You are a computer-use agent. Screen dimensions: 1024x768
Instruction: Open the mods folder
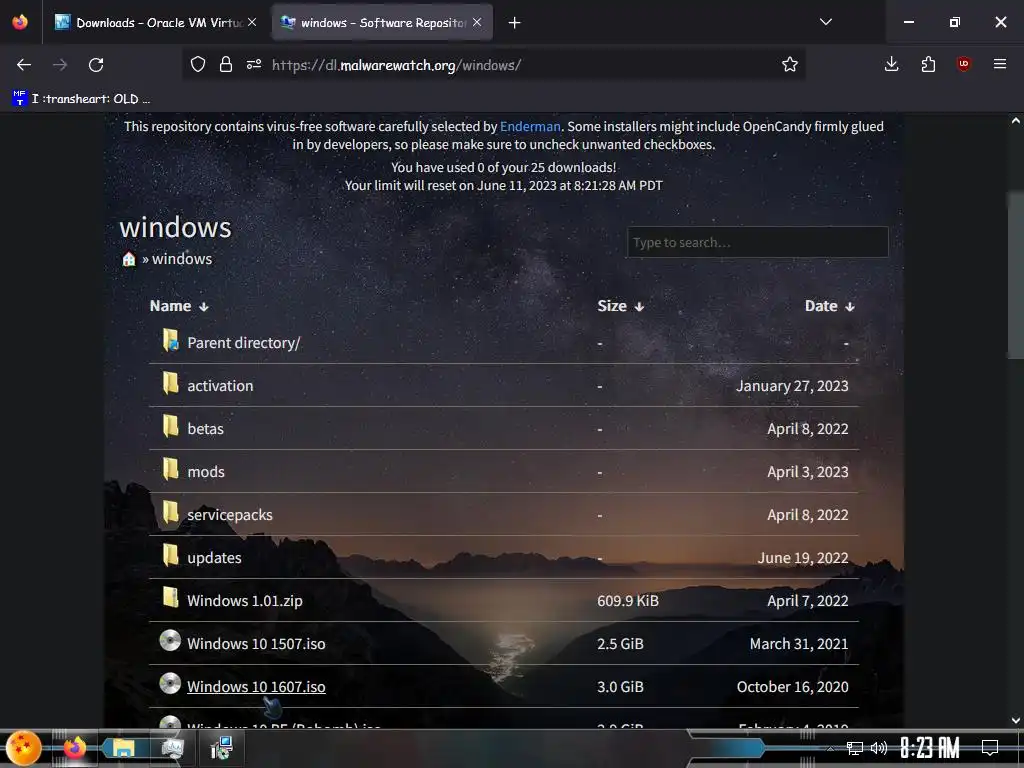click(x=206, y=472)
